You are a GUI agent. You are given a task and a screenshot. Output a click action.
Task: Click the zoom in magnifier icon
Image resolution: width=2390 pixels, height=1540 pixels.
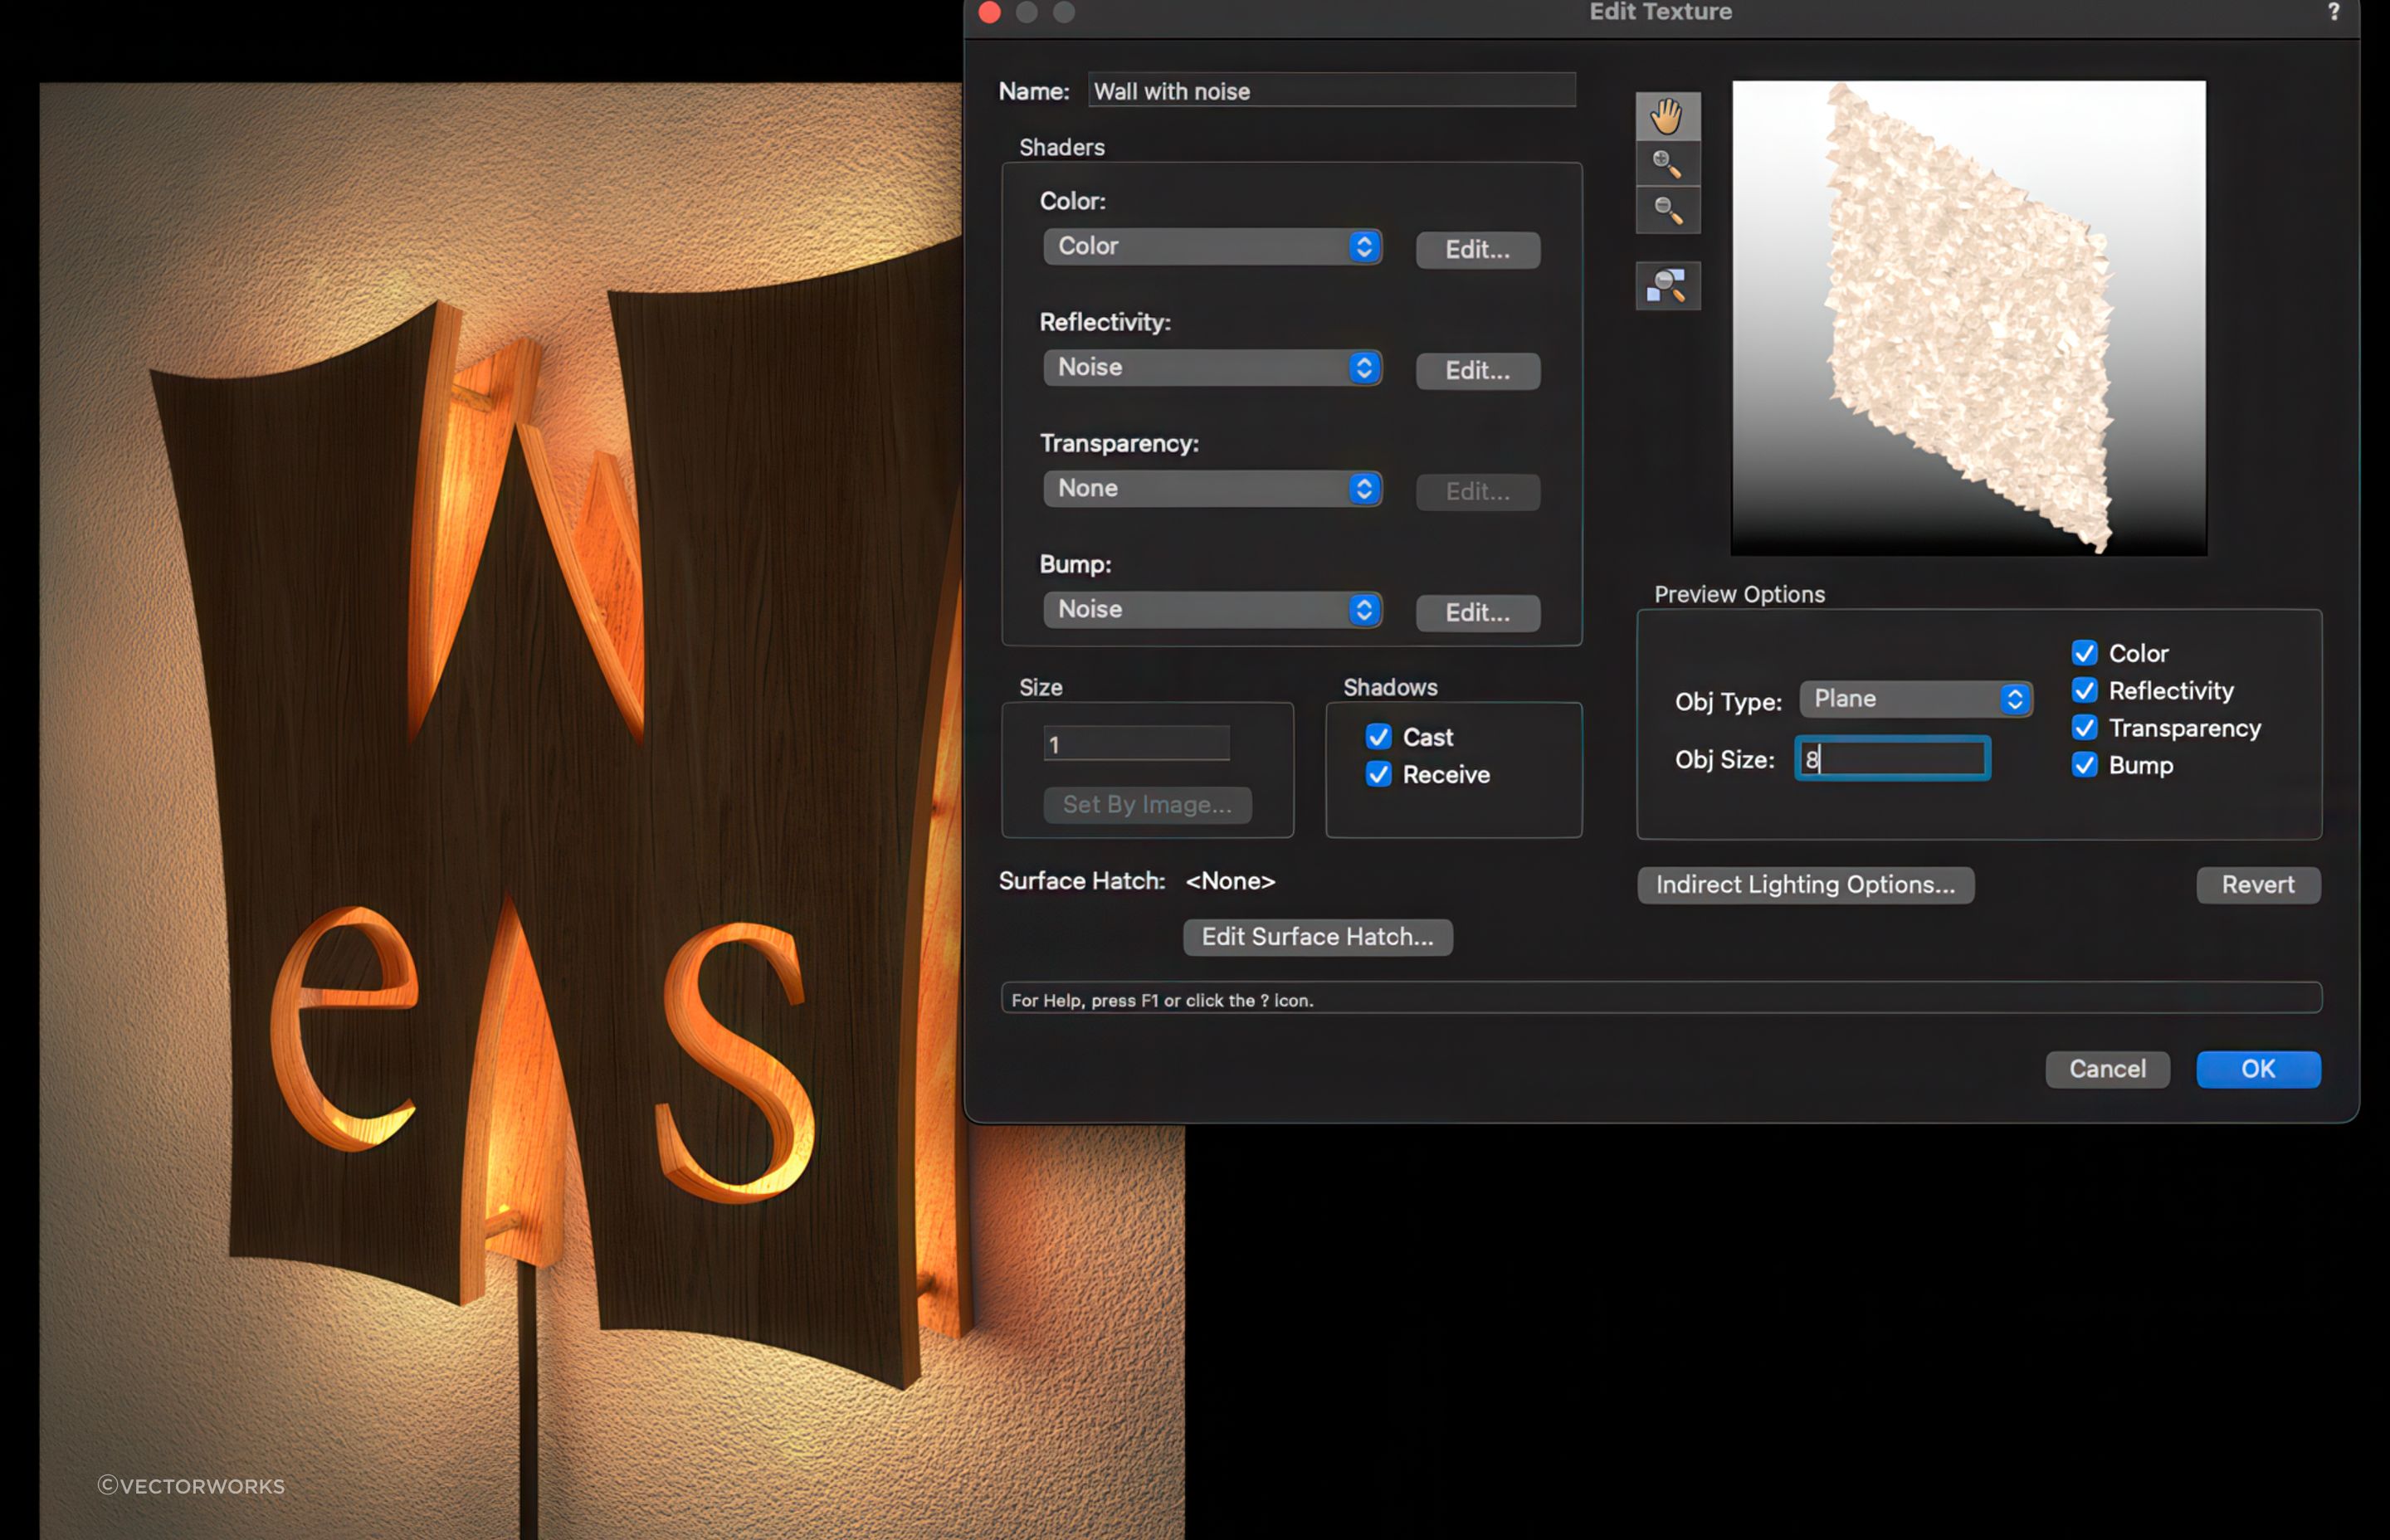[1667, 163]
